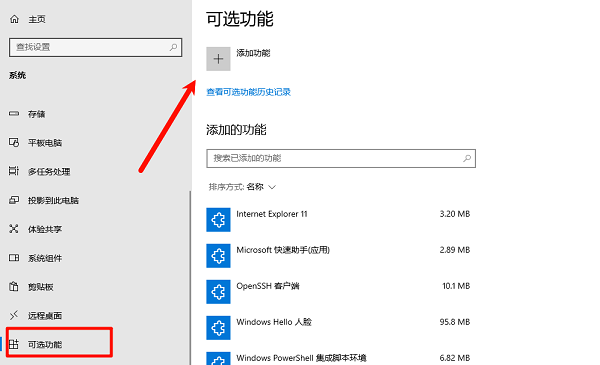Screen dimensions: 600x365
Task: Click Microsoft 快速助手(应用) name text
Action: click(x=283, y=250)
